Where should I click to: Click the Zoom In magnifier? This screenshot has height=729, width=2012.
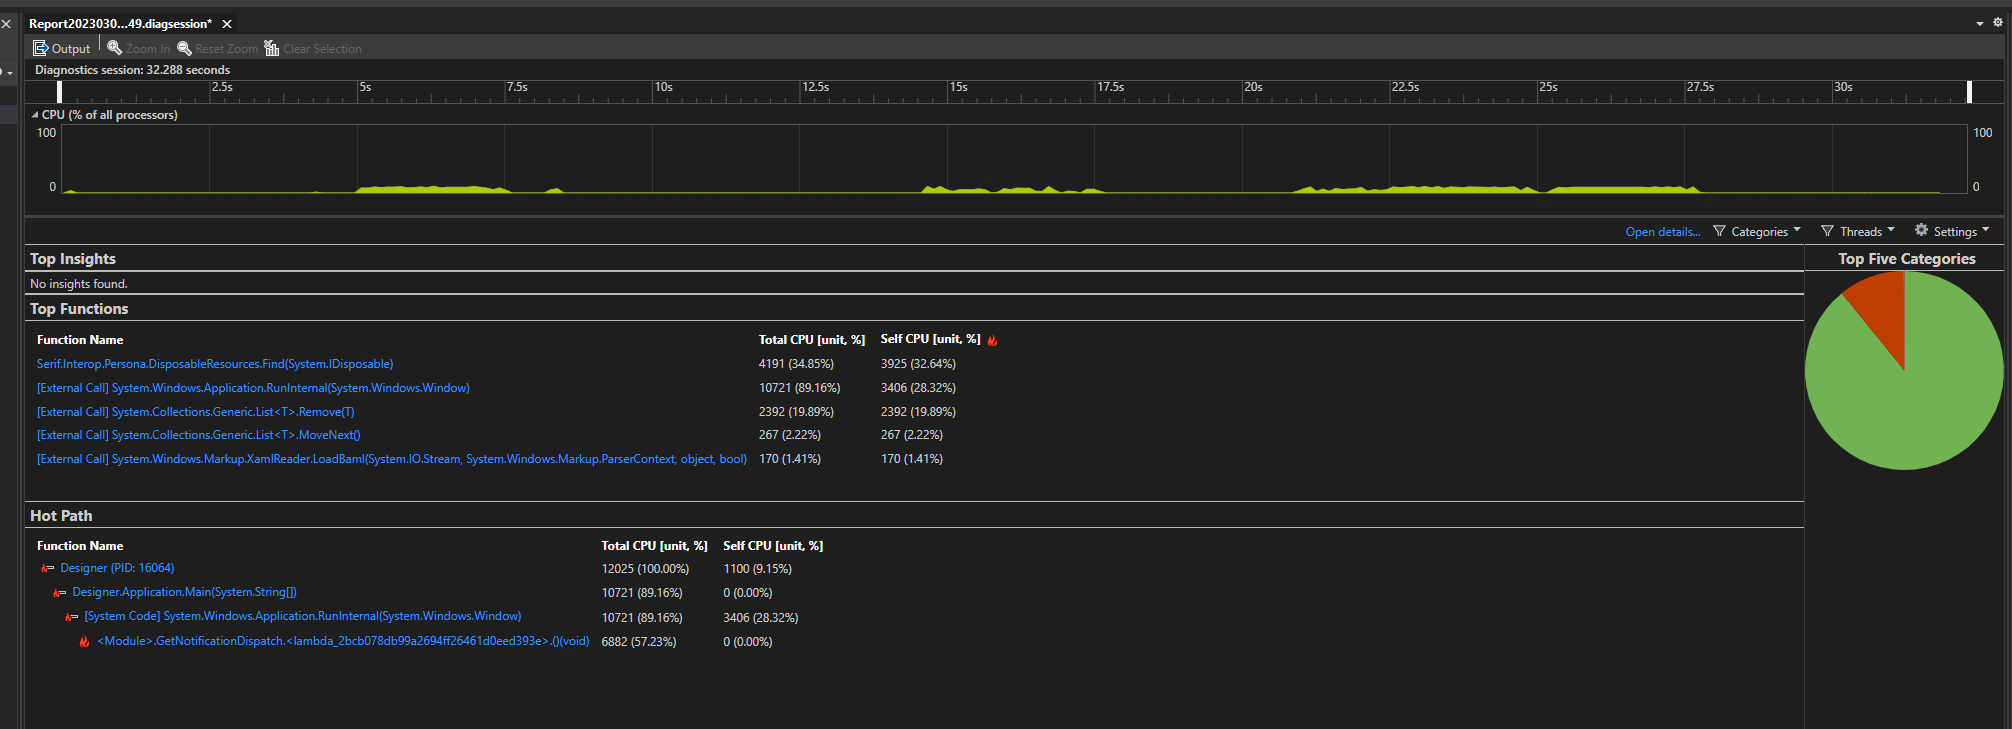115,48
